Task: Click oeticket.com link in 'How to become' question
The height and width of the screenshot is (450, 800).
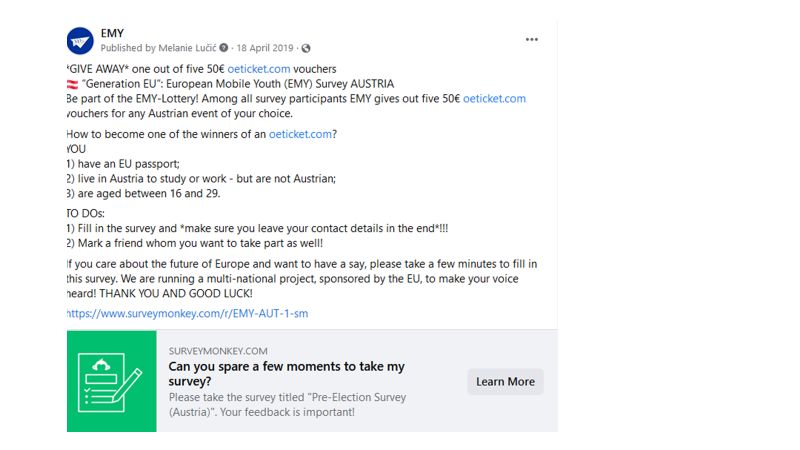Action: pyautogui.click(x=301, y=134)
